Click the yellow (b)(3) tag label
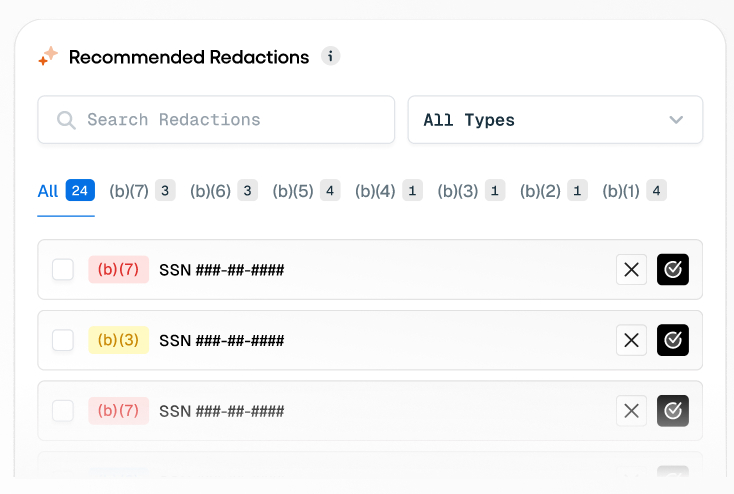This screenshot has height=494, width=734. point(118,340)
